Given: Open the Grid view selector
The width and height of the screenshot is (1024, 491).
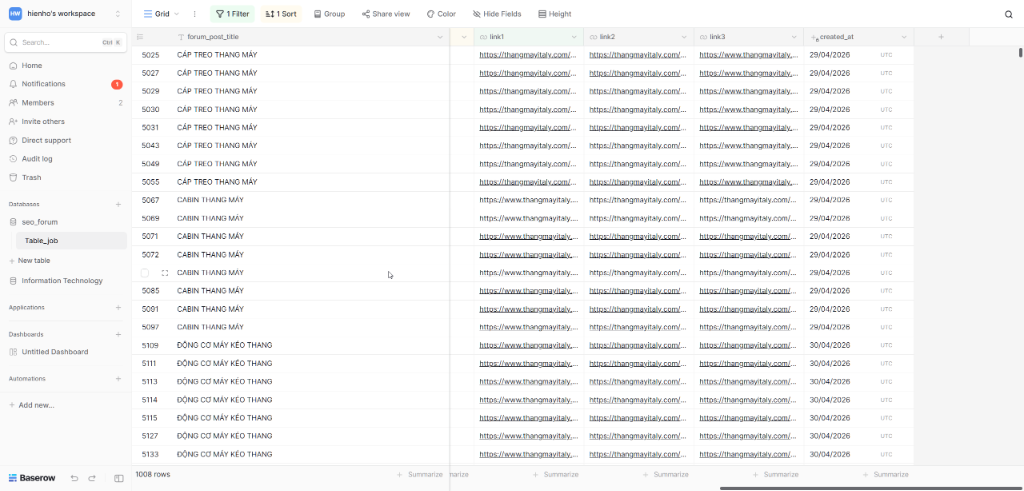Looking at the screenshot, I should tap(161, 14).
